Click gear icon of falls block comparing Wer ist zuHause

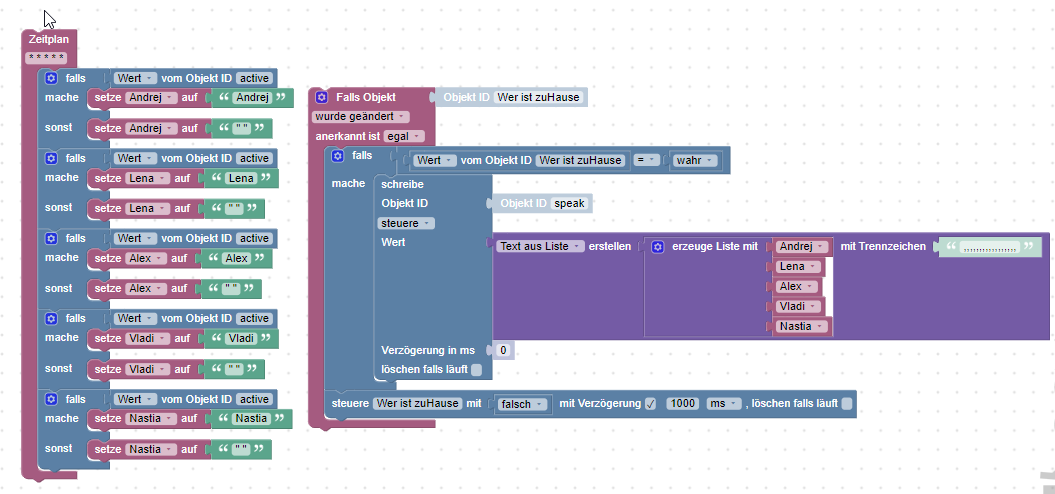click(x=338, y=156)
